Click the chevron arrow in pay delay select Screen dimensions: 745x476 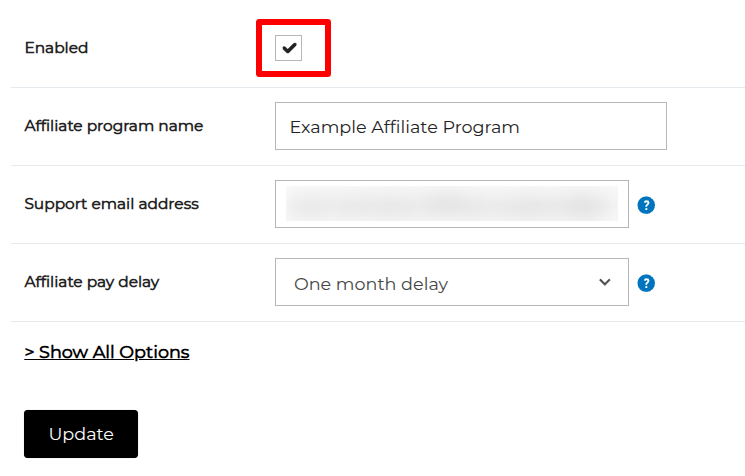coord(604,282)
